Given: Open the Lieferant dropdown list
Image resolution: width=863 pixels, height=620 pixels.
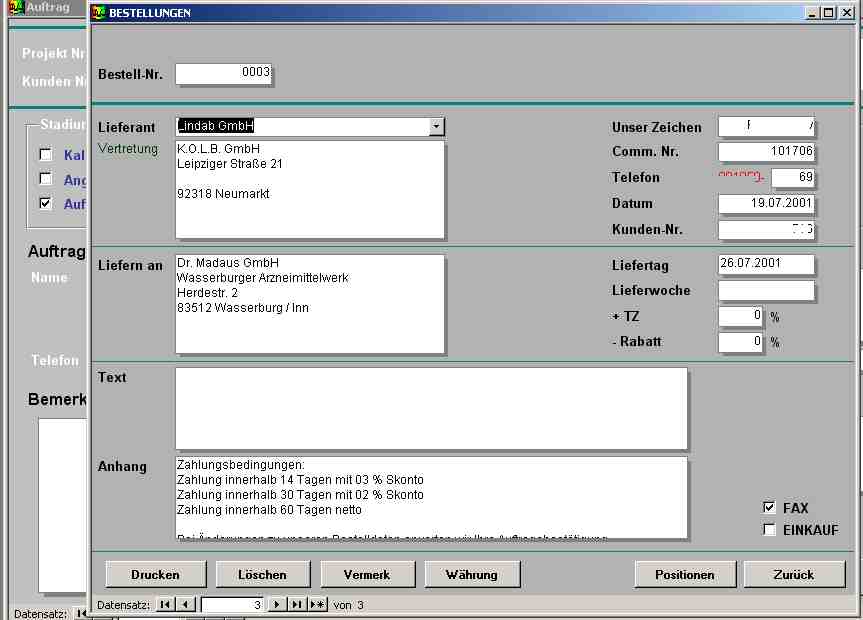Looking at the screenshot, I should pyautogui.click(x=436, y=127).
